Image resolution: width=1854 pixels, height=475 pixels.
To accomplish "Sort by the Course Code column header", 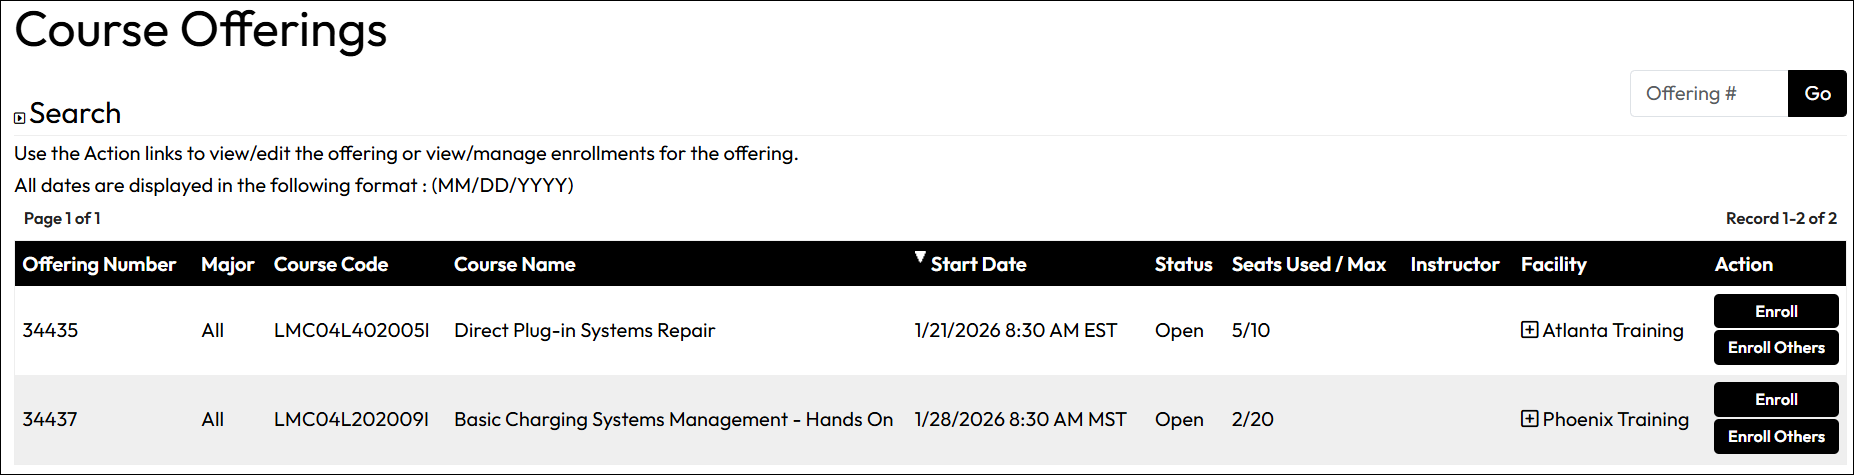I will coord(331,265).
